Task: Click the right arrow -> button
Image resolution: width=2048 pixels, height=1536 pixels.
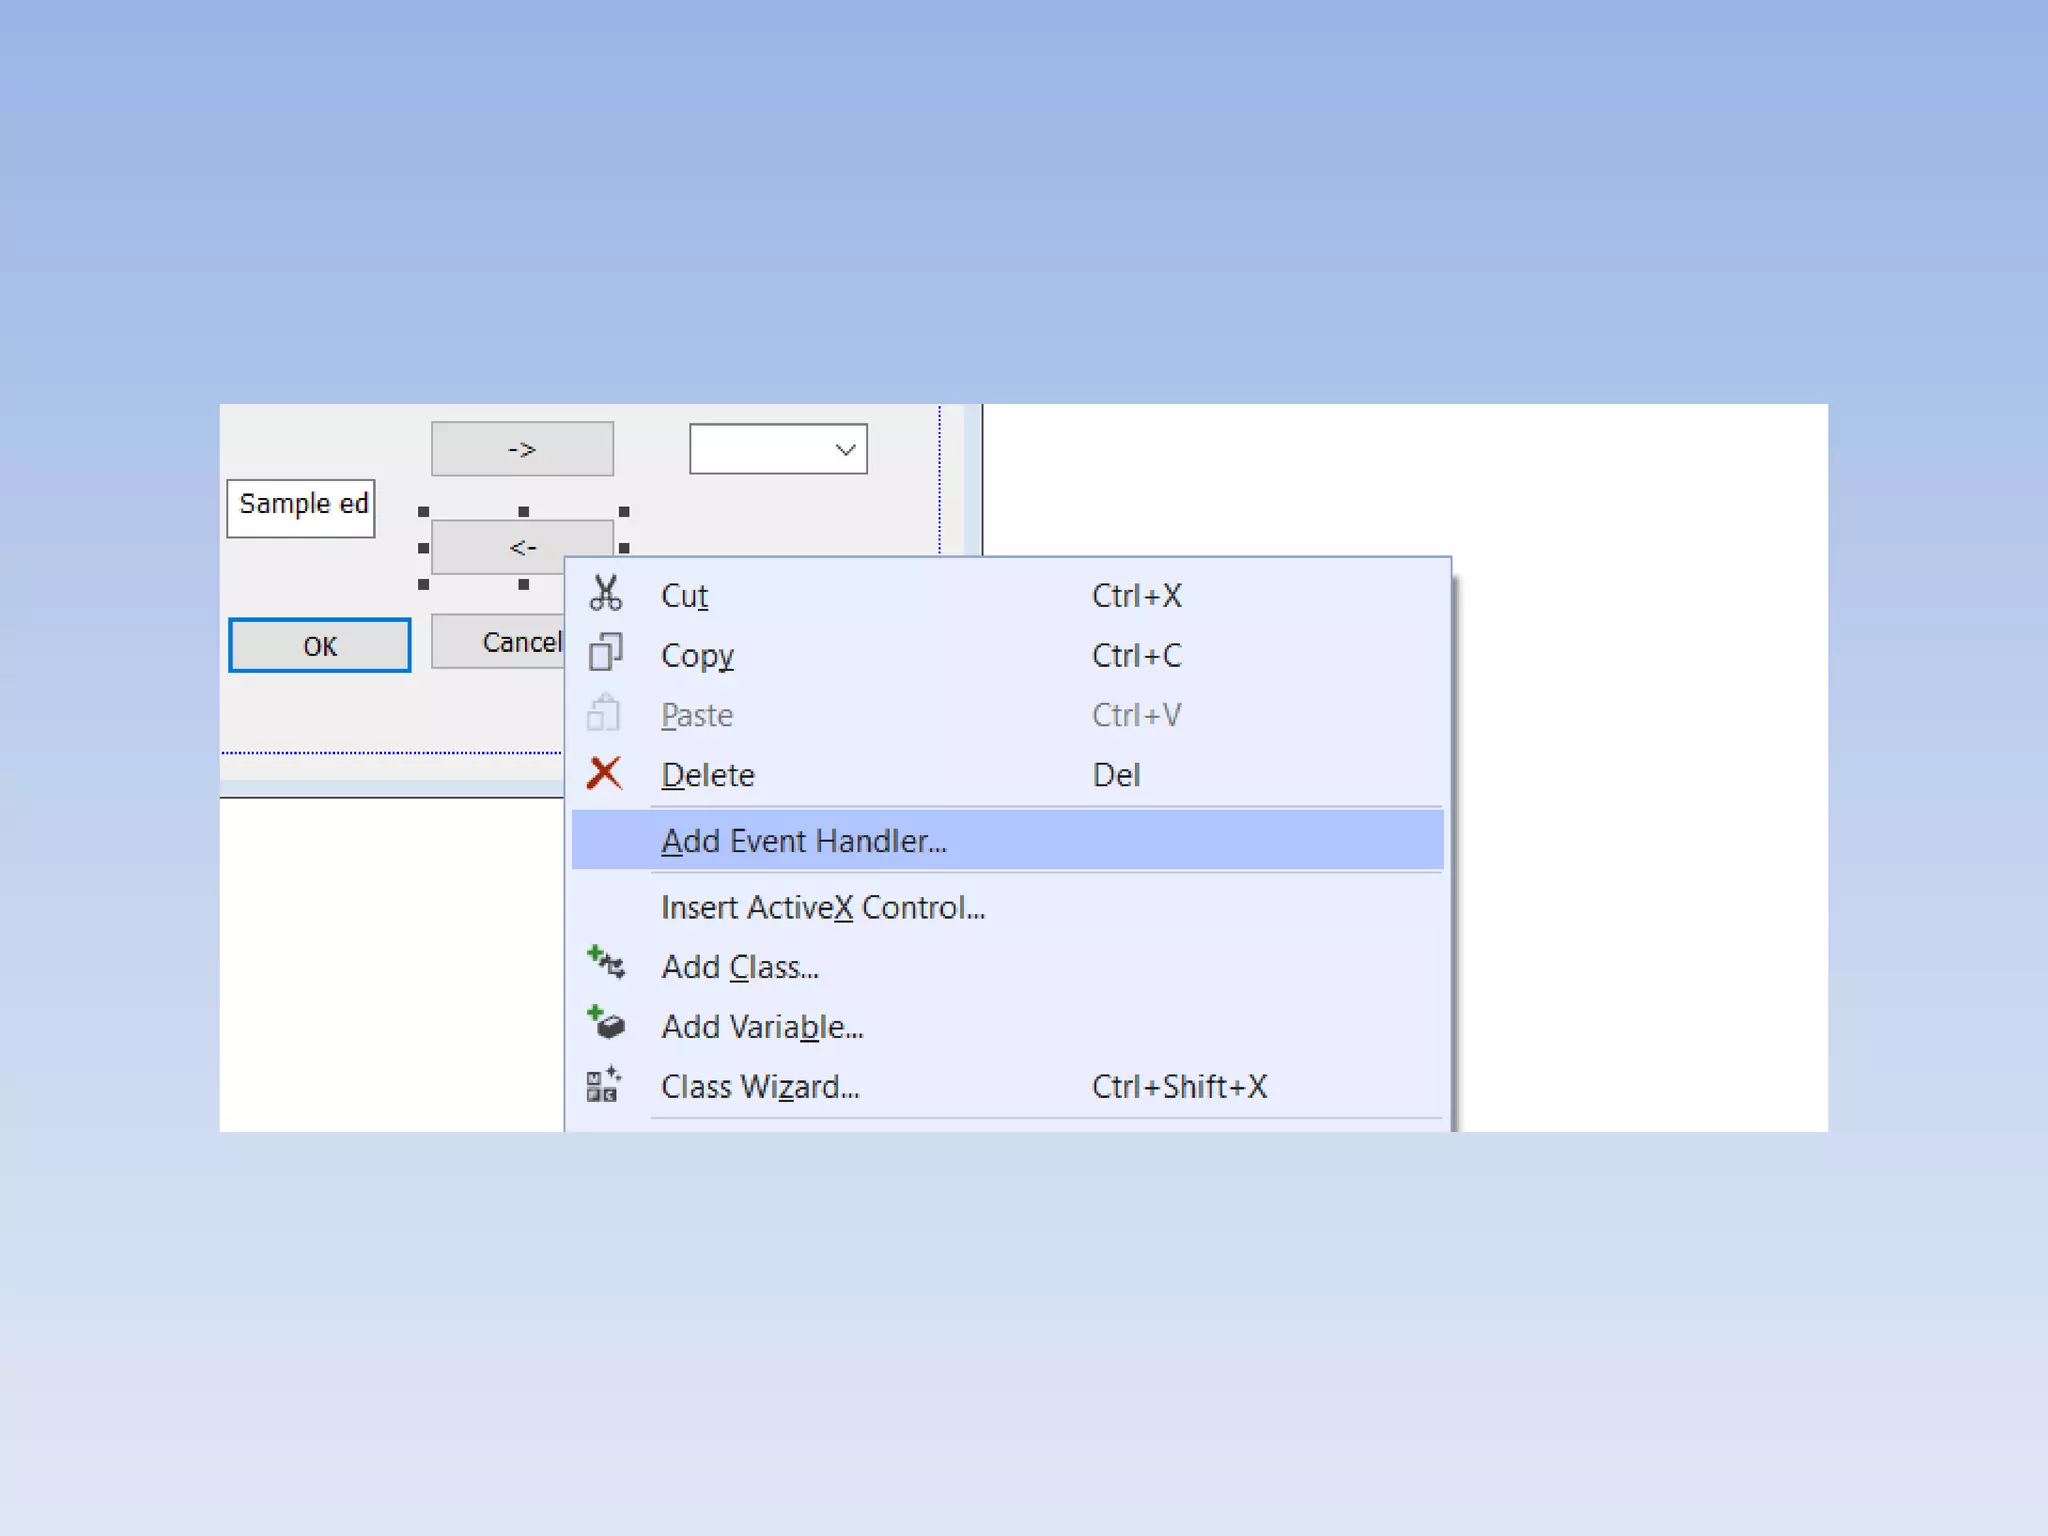Action: coord(522,449)
